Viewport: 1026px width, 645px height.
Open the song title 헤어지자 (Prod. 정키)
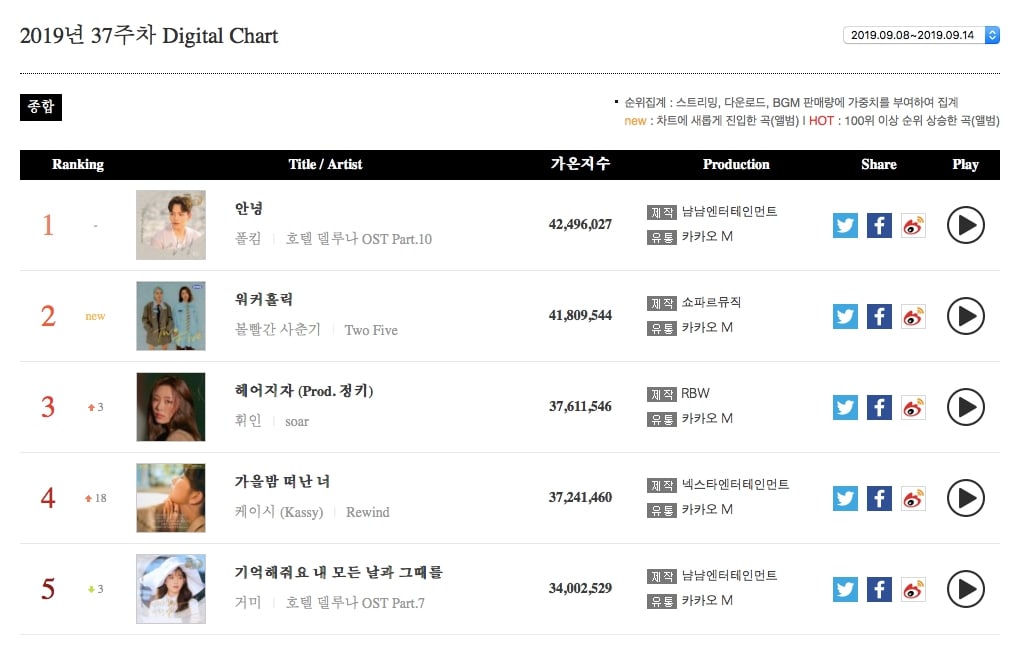[304, 390]
